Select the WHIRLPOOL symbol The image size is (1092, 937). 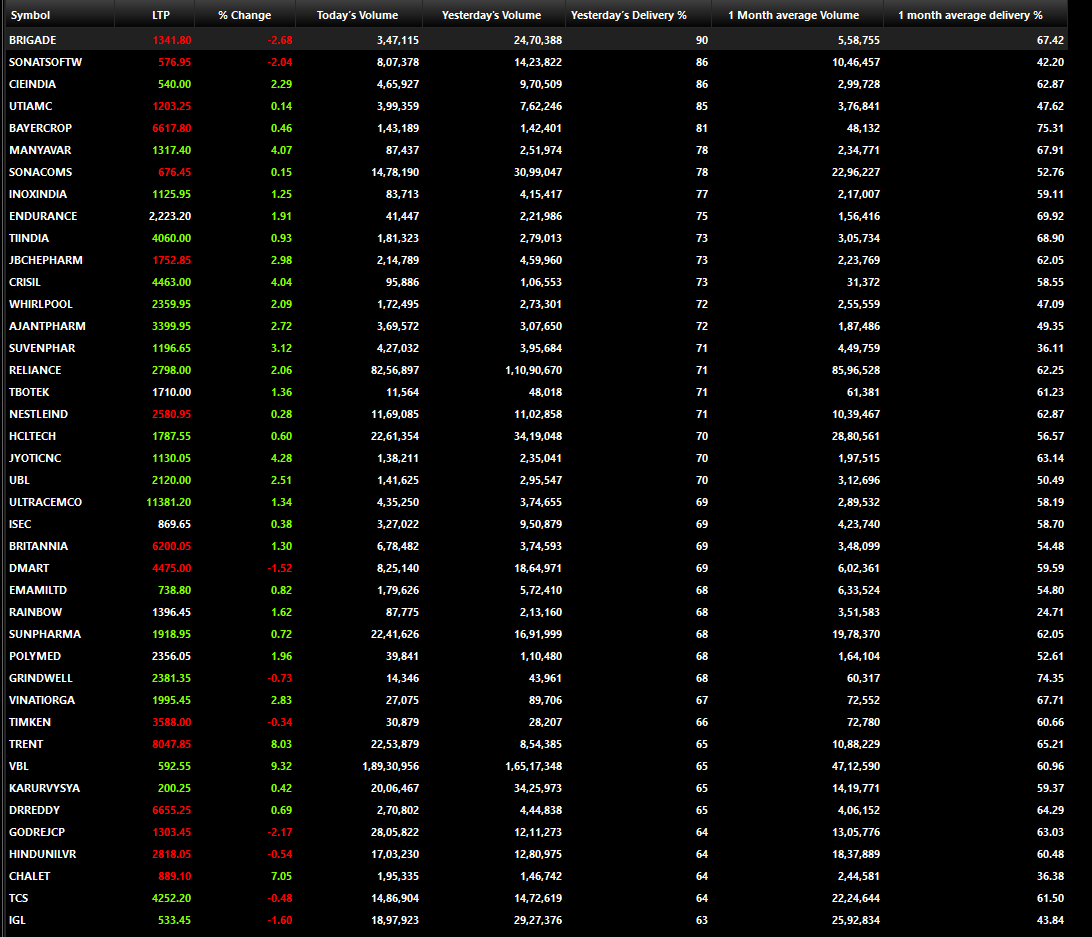pos(40,304)
